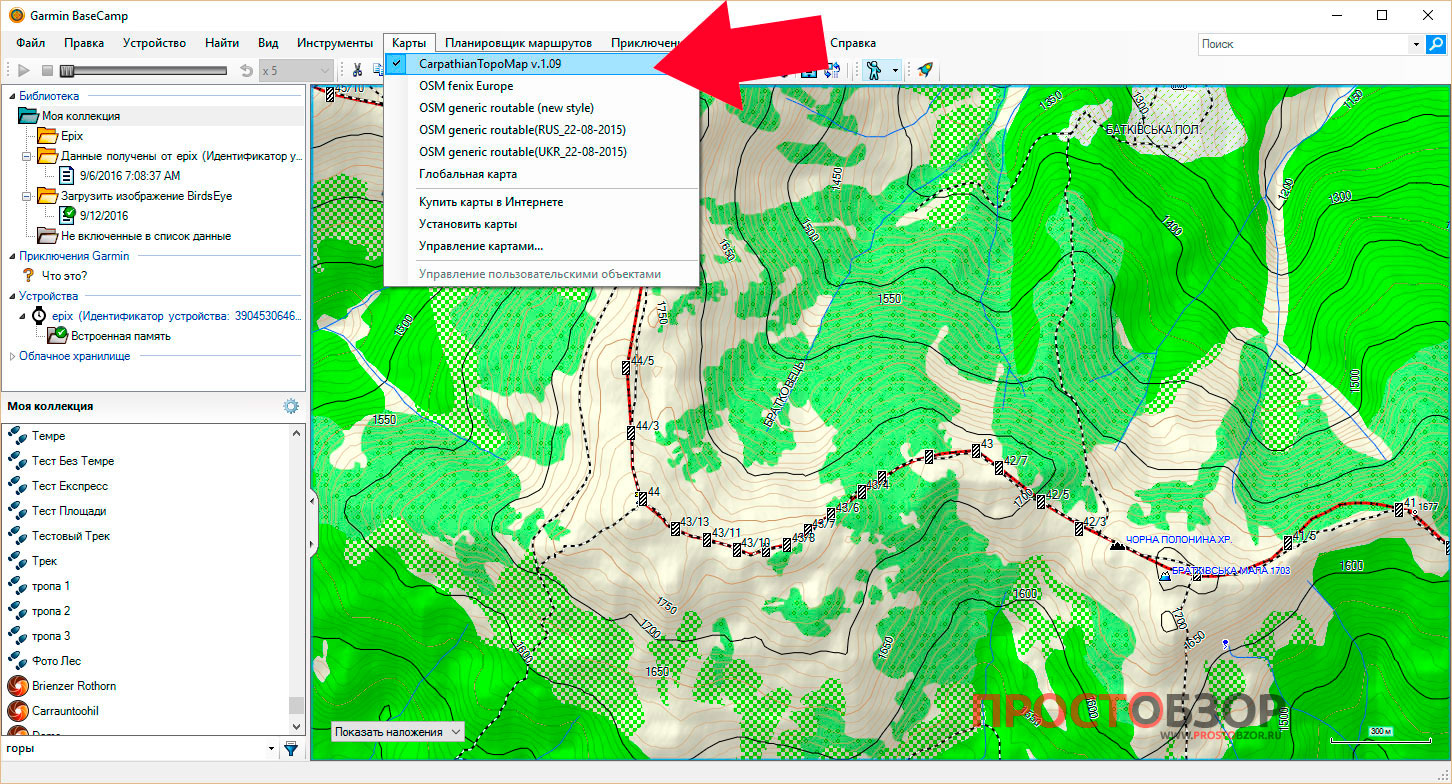Screen dimensions: 1452x784
Task: Select the Brienzer Rothorn list item
Action: [x=73, y=686]
